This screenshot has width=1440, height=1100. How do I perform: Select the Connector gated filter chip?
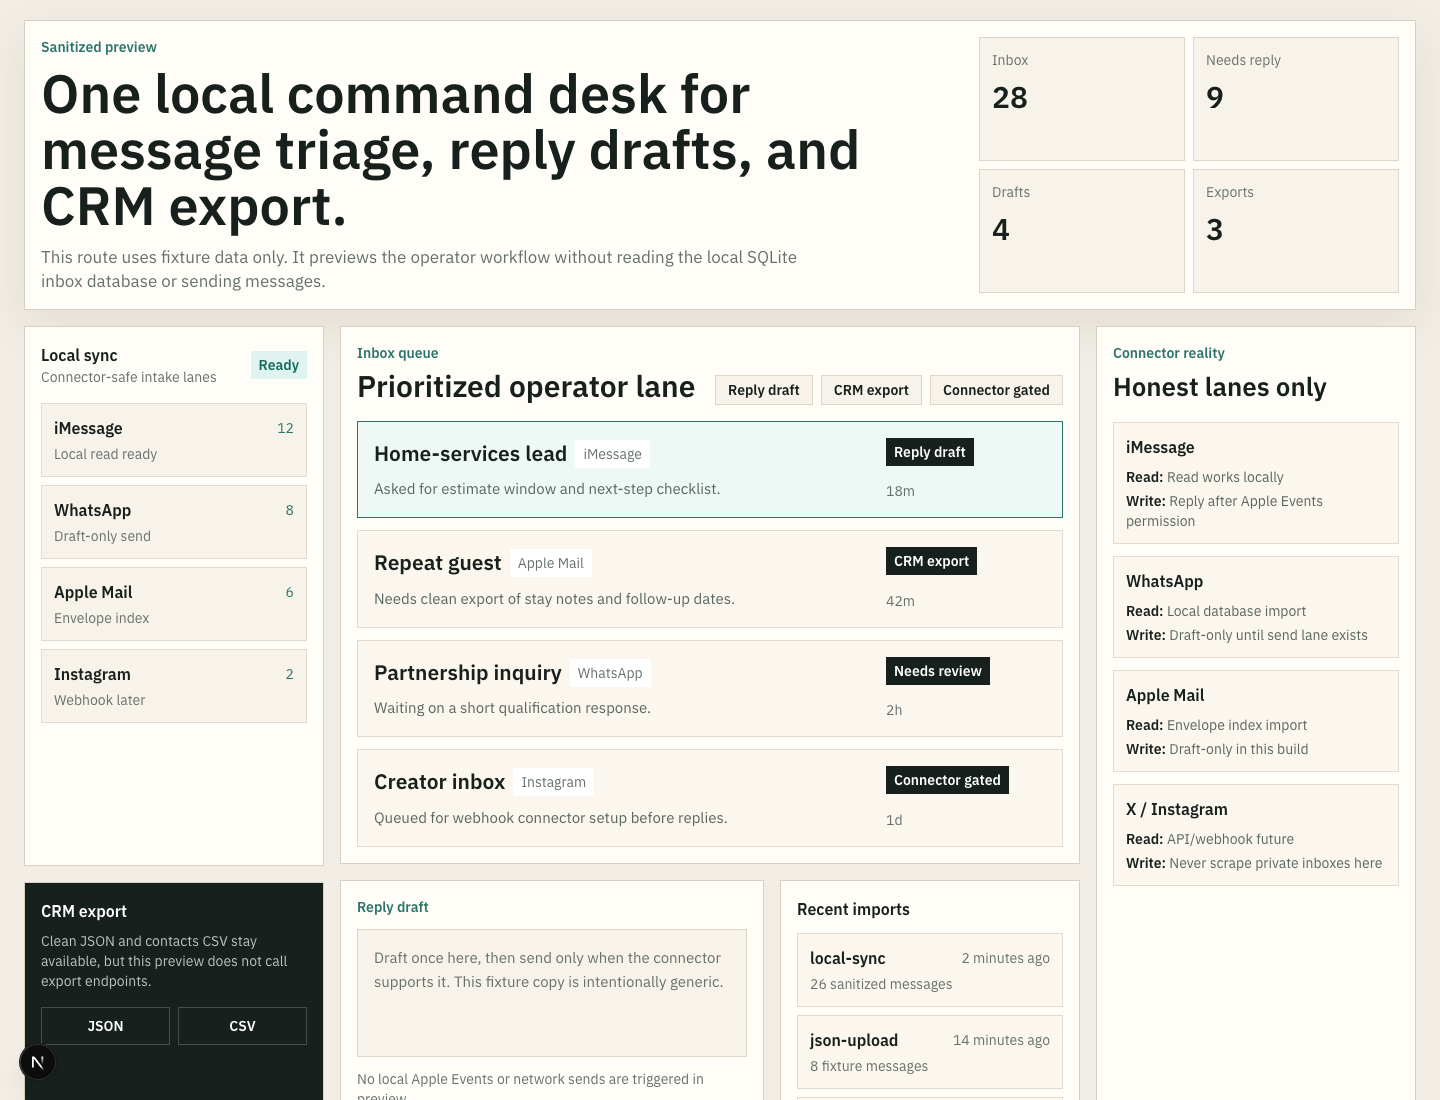(996, 390)
